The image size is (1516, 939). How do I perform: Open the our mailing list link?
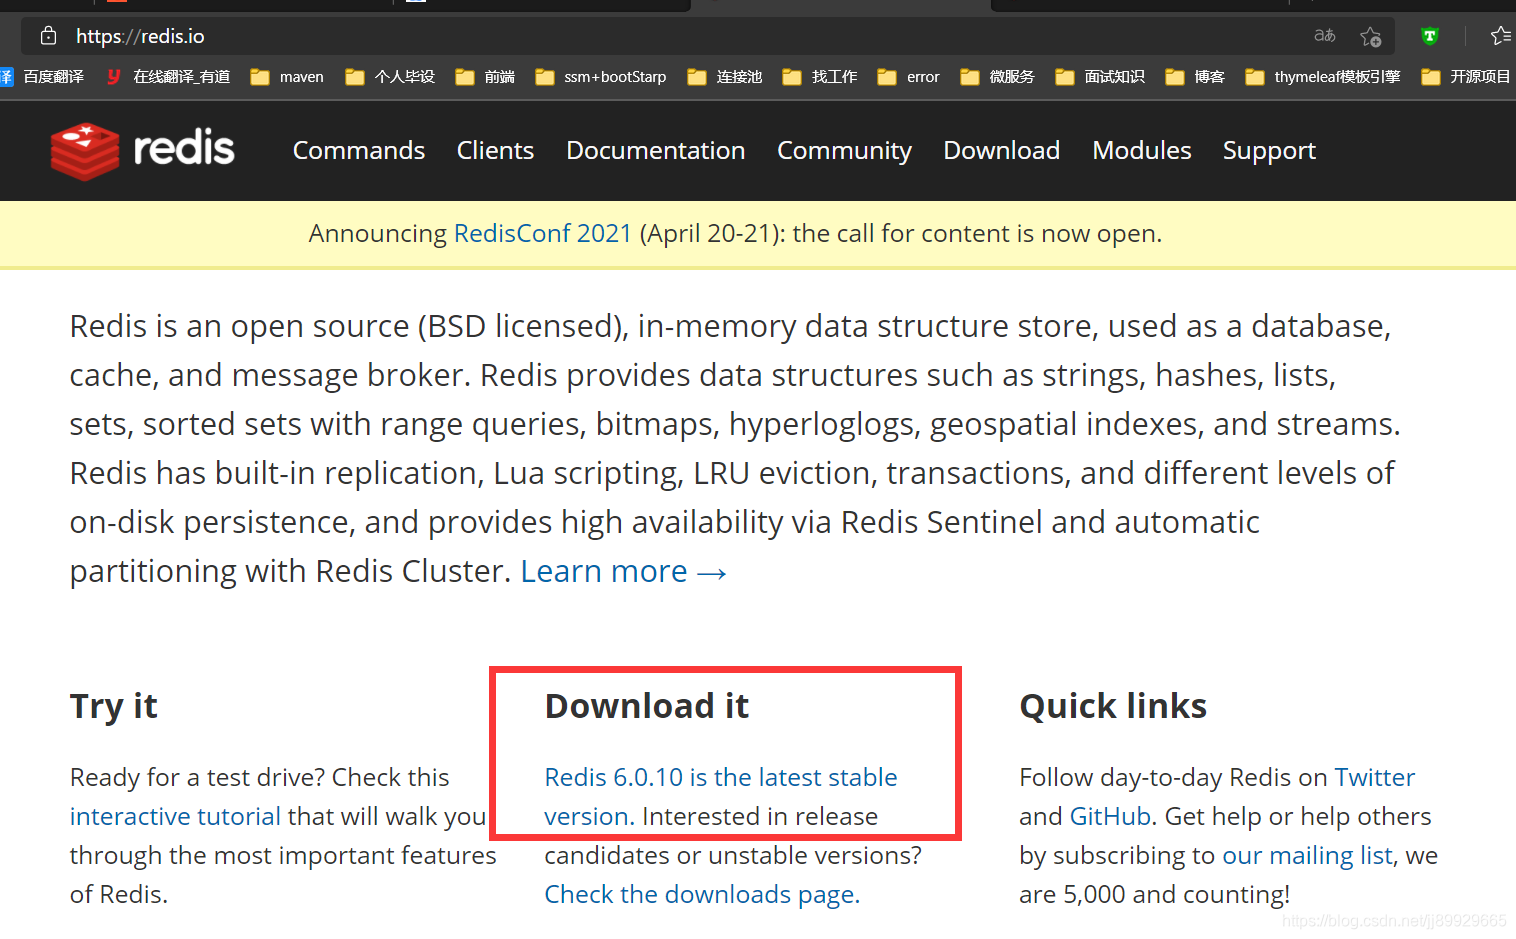(x=1308, y=856)
